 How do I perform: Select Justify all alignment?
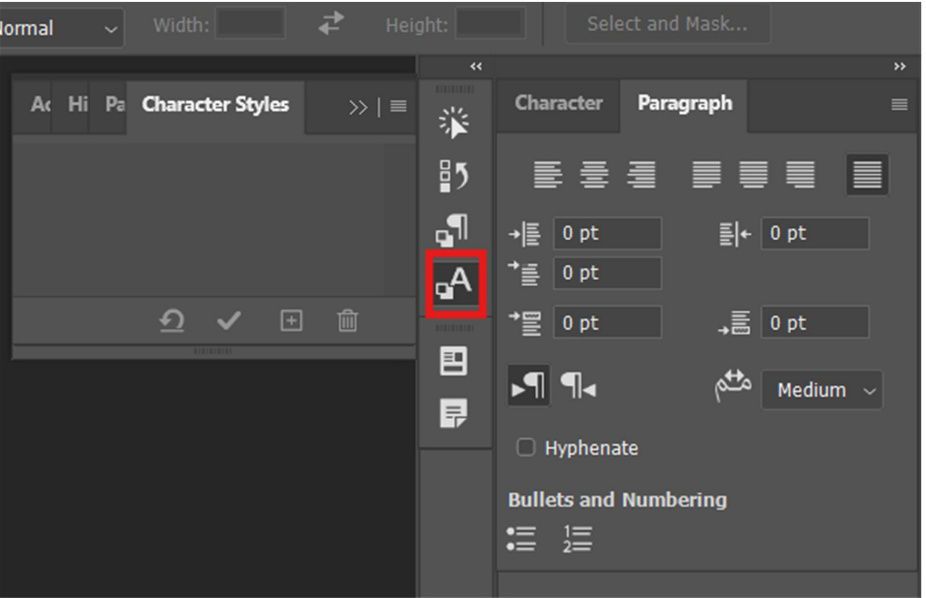click(x=867, y=175)
